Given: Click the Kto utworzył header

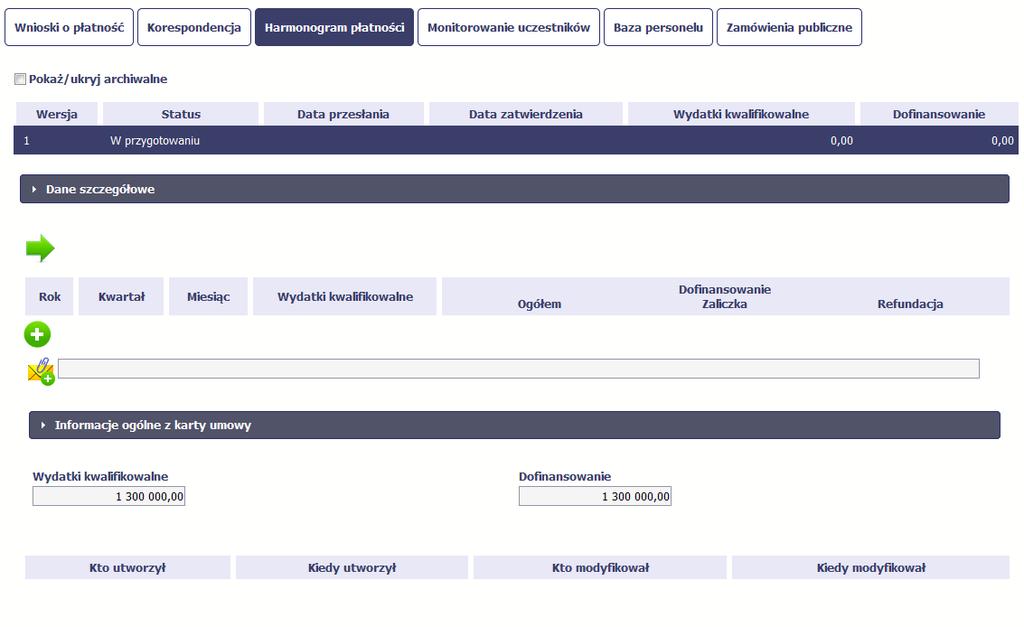Looking at the screenshot, I should (x=128, y=568).
